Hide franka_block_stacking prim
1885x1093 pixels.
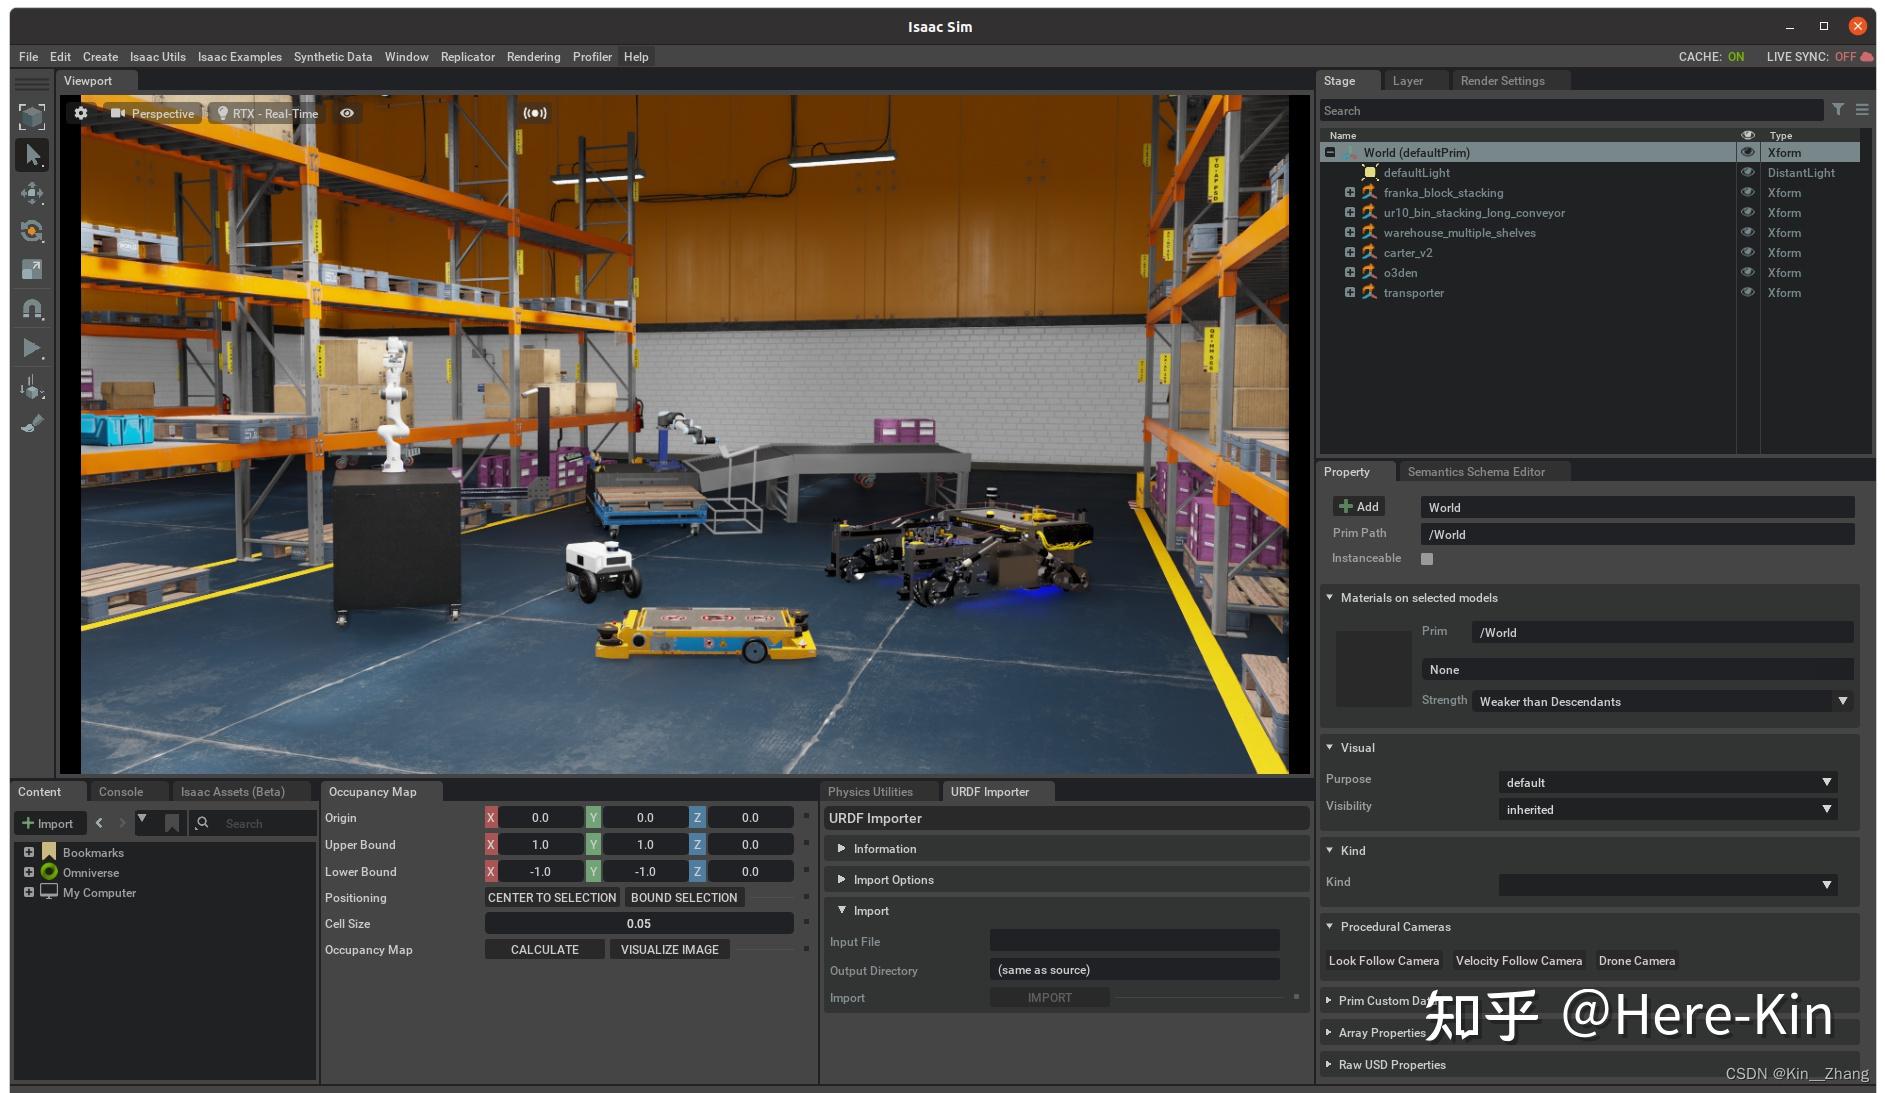click(1748, 193)
